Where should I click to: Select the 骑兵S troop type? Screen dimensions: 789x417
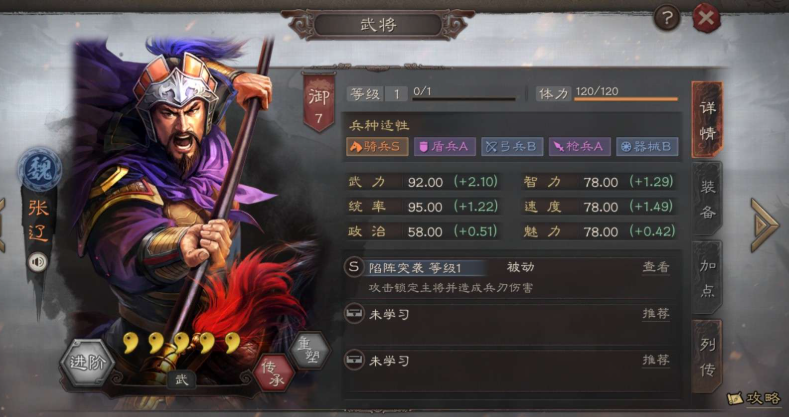click(x=377, y=146)
